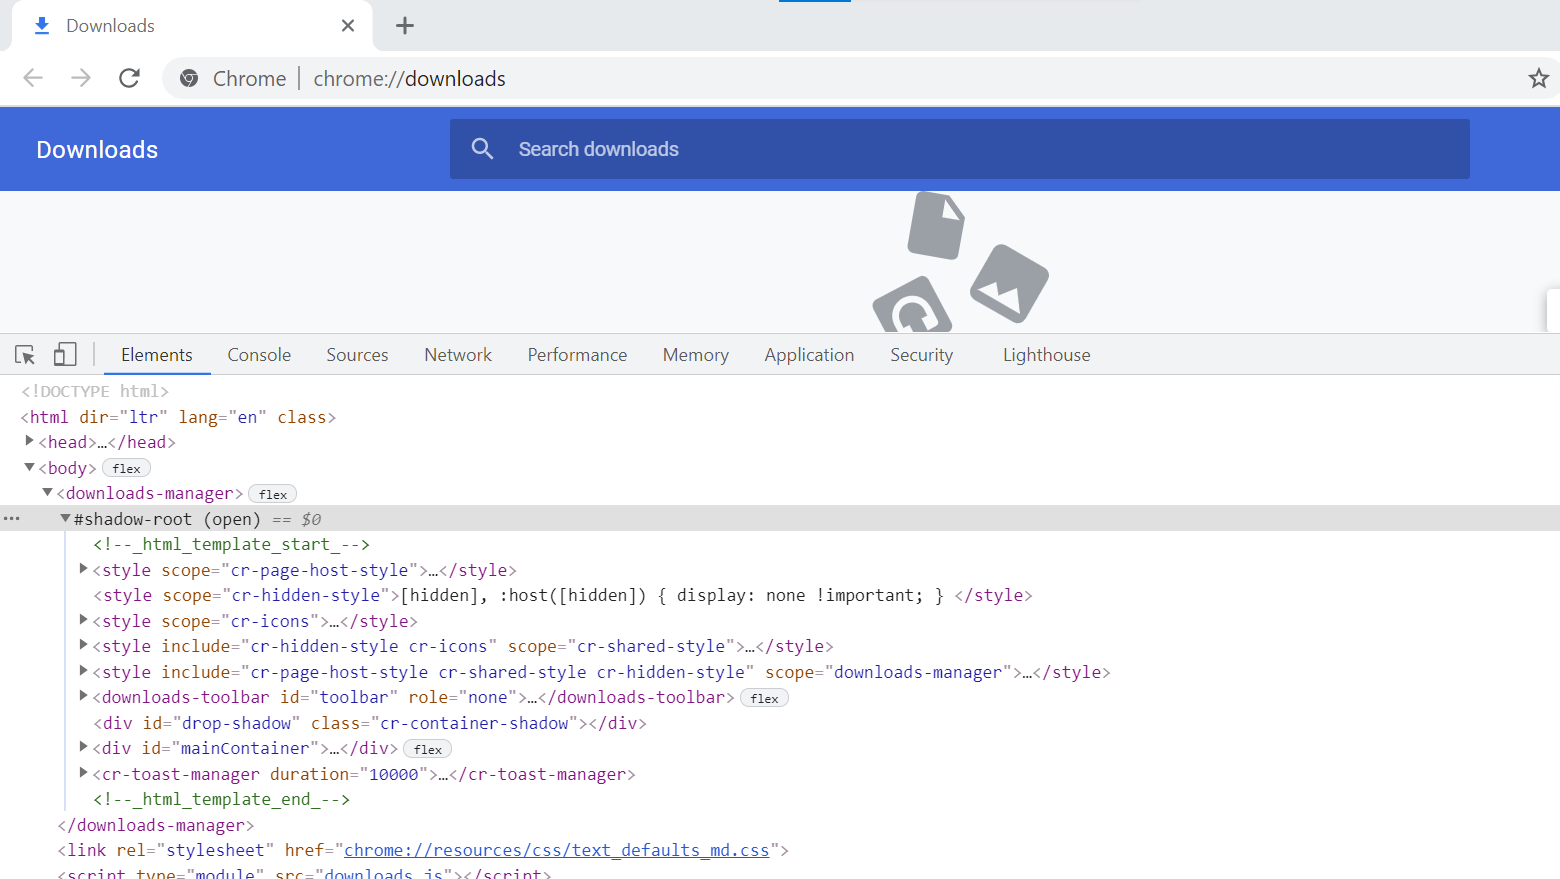Click the Downloads page heading
The width and height of the screenshot is (1560, 879).
[97, 149]
